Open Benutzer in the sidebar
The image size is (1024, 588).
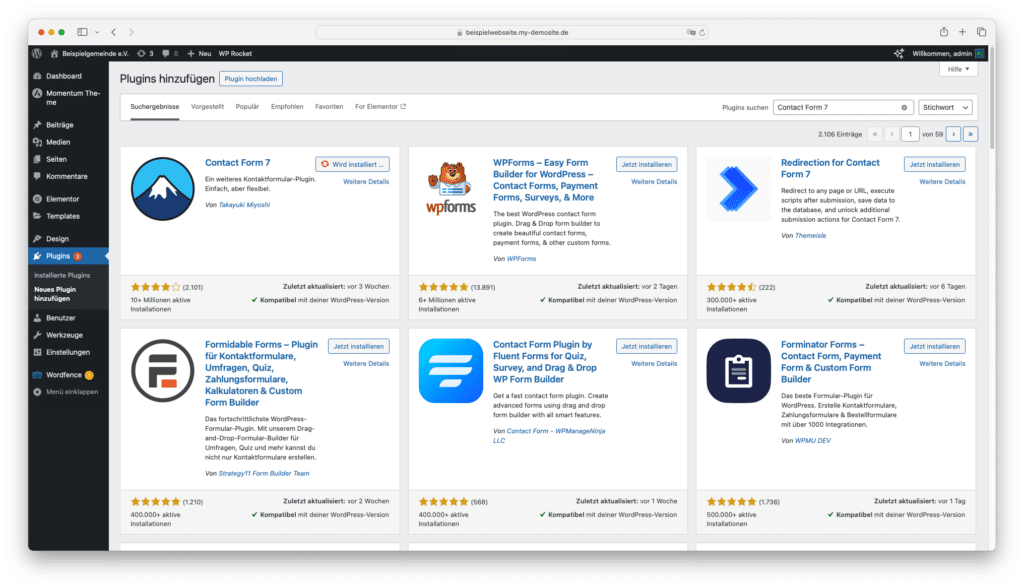click(x=60, y=318)
